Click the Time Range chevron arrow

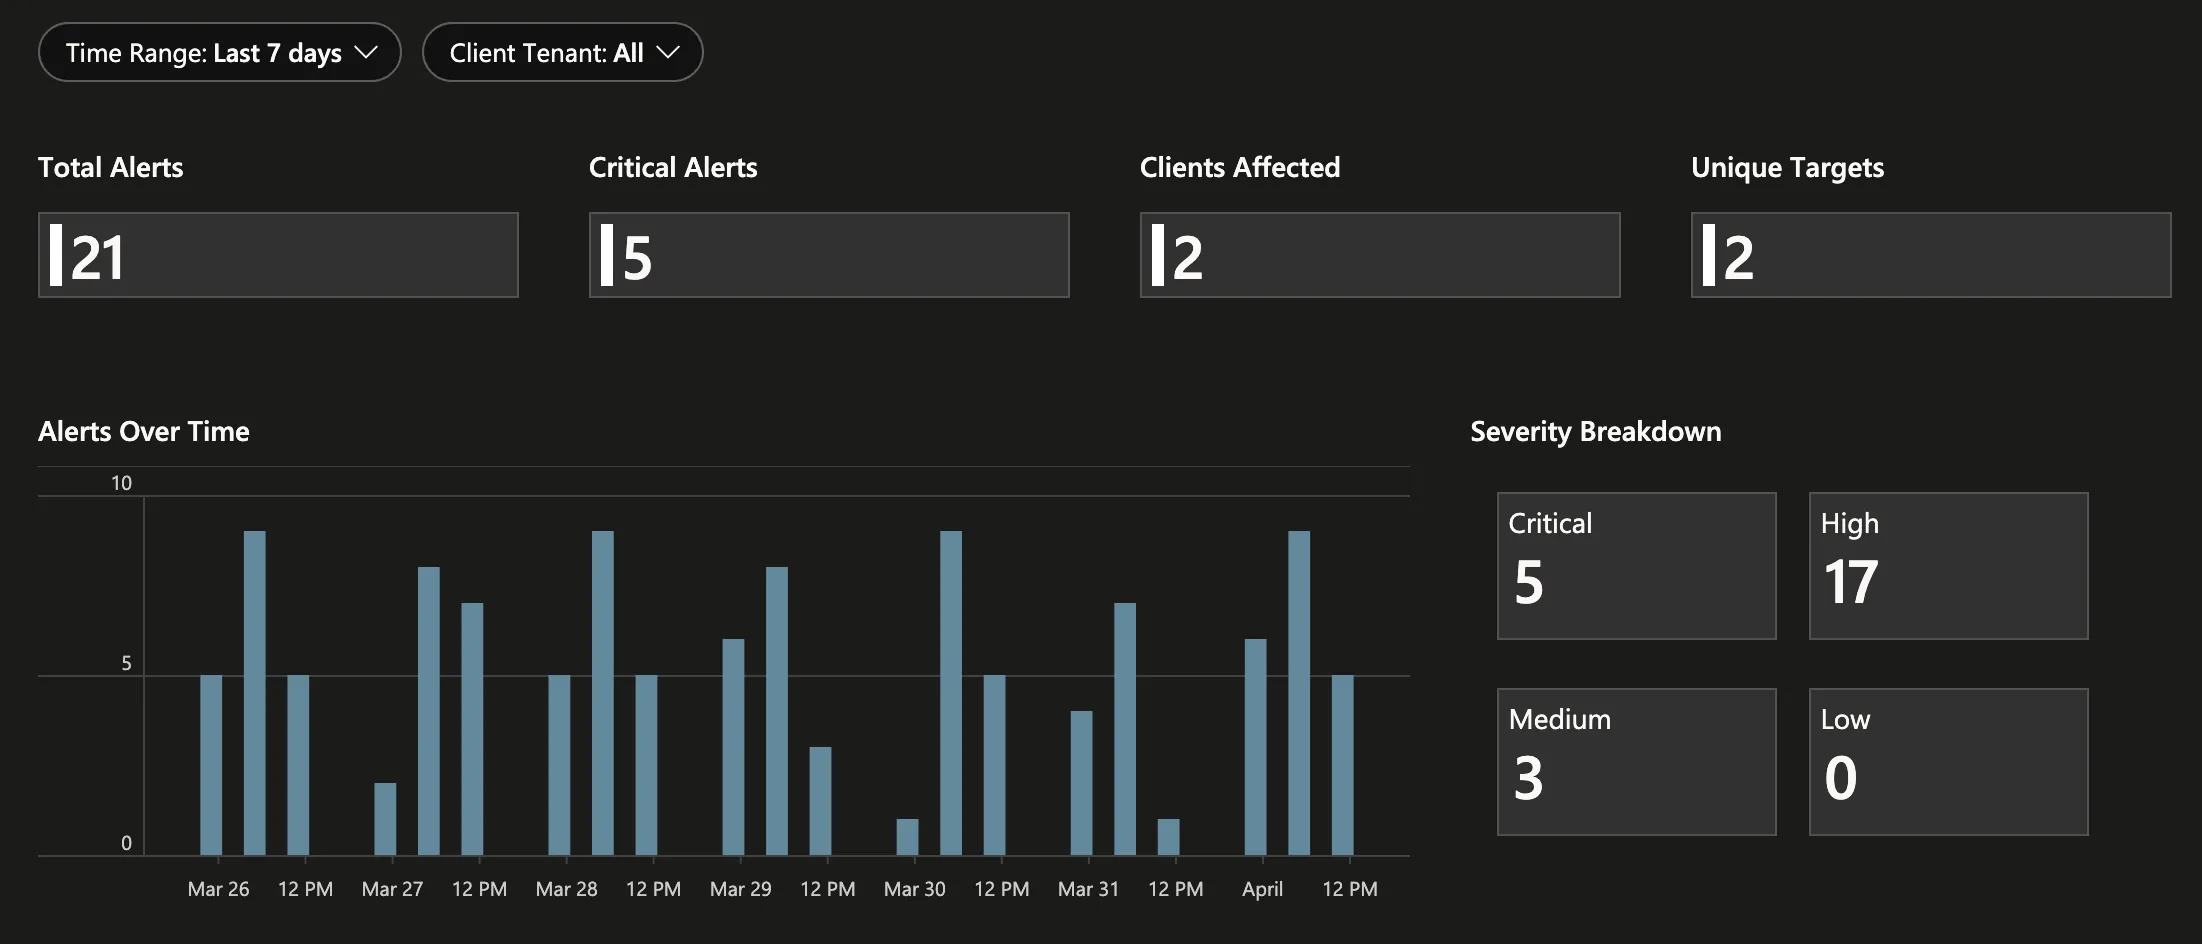(367, 53)
